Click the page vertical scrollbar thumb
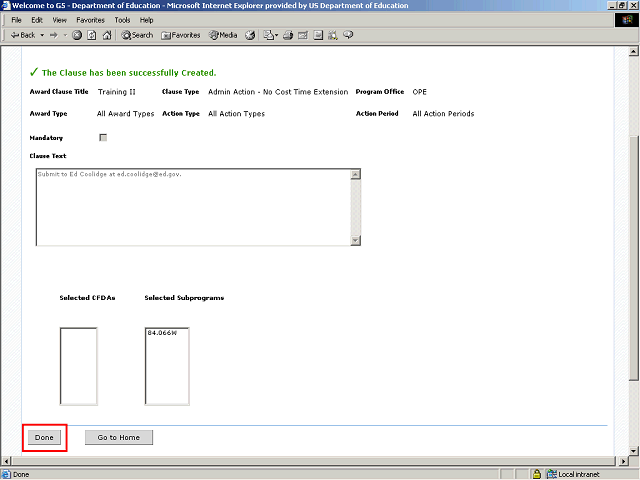This screenshot has width=640, height=480. 633,259
